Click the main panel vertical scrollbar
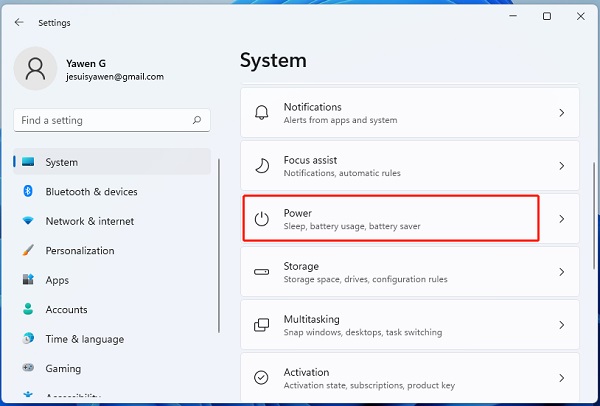The width and height of the screenshot is (600, 406). tap(594, 215)
